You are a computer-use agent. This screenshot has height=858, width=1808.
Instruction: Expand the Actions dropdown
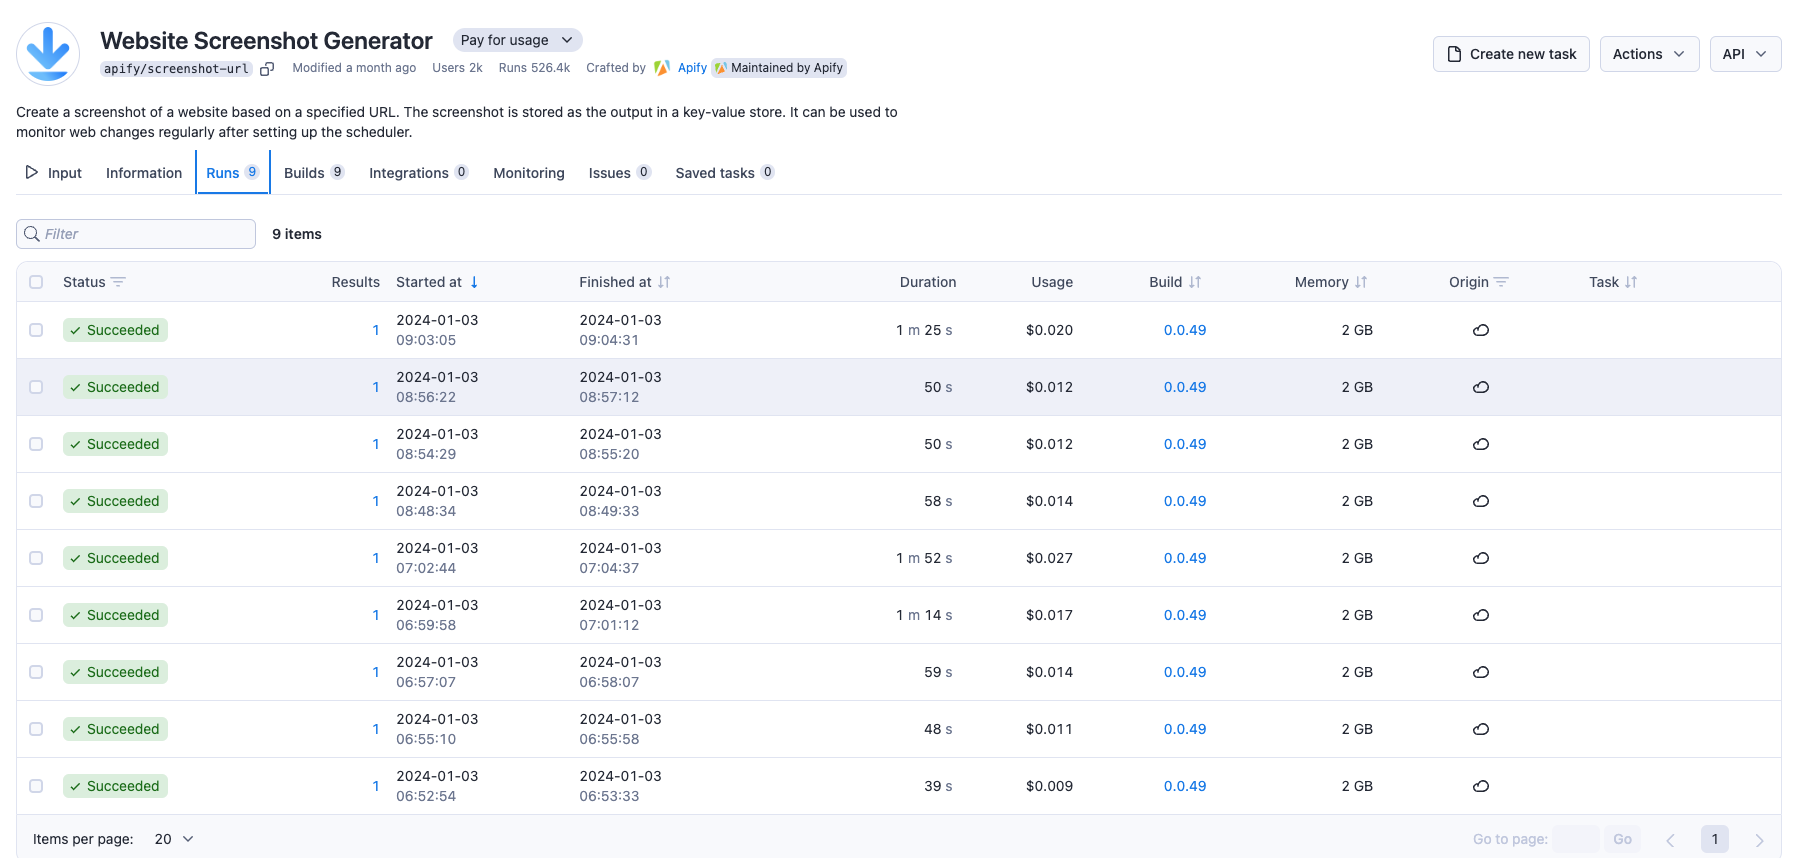(x=1649, y=54)
